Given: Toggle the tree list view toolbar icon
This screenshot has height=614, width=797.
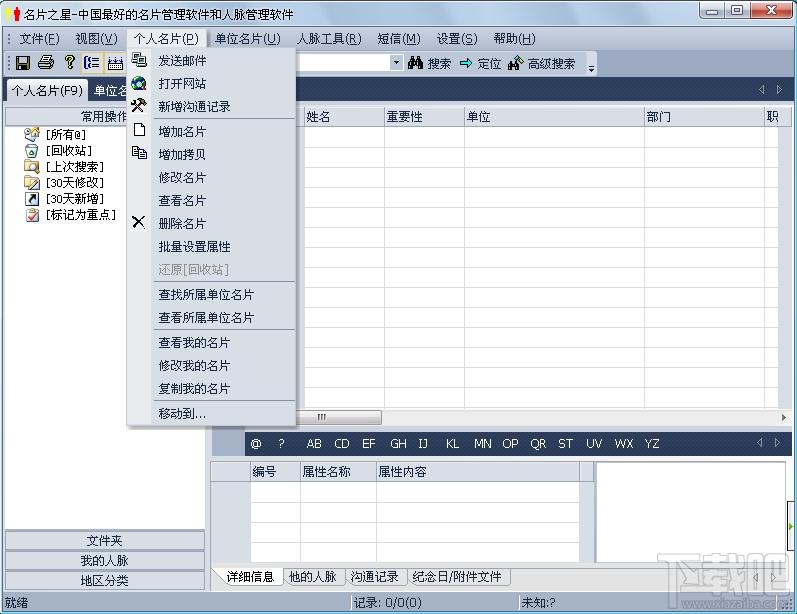Looking at the screenshot, I should pyautogui.click(x=92, y=63).
